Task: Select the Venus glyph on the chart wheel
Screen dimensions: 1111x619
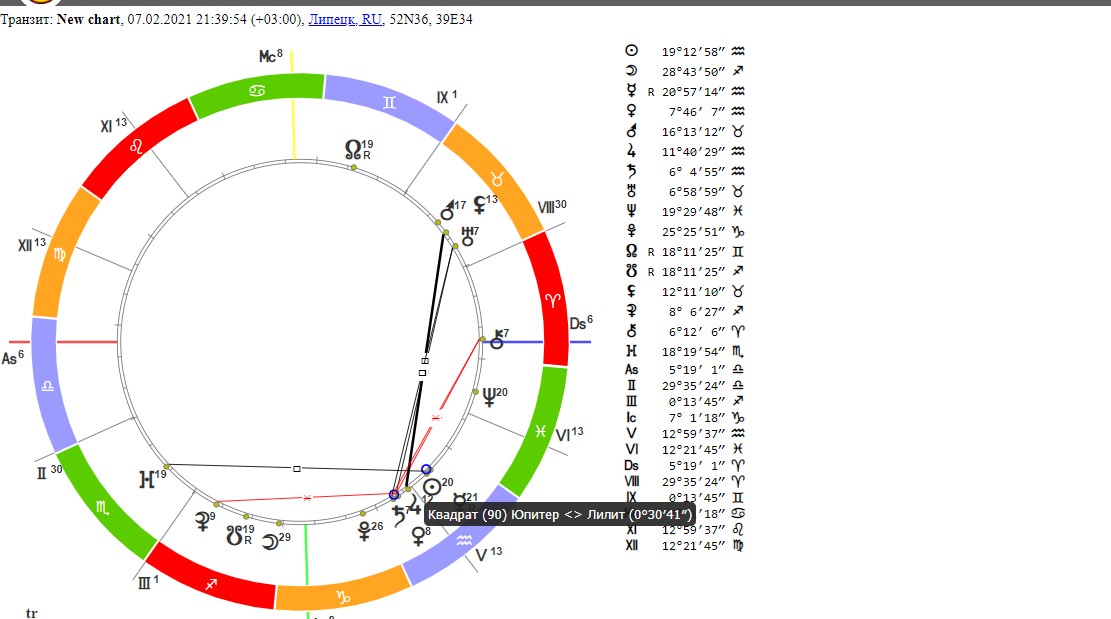Action: pyautogui.click(x=418, y=537)
